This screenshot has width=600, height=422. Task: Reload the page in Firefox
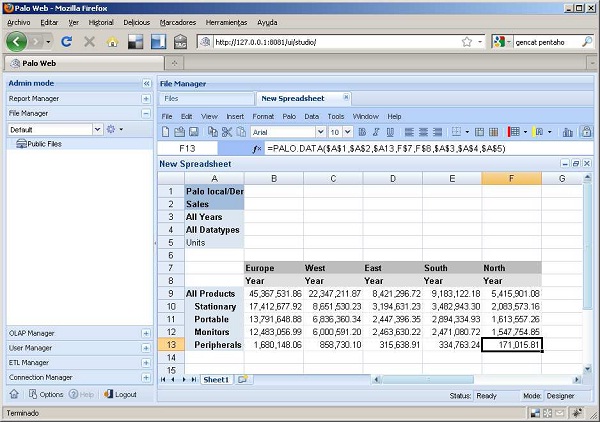67,41
